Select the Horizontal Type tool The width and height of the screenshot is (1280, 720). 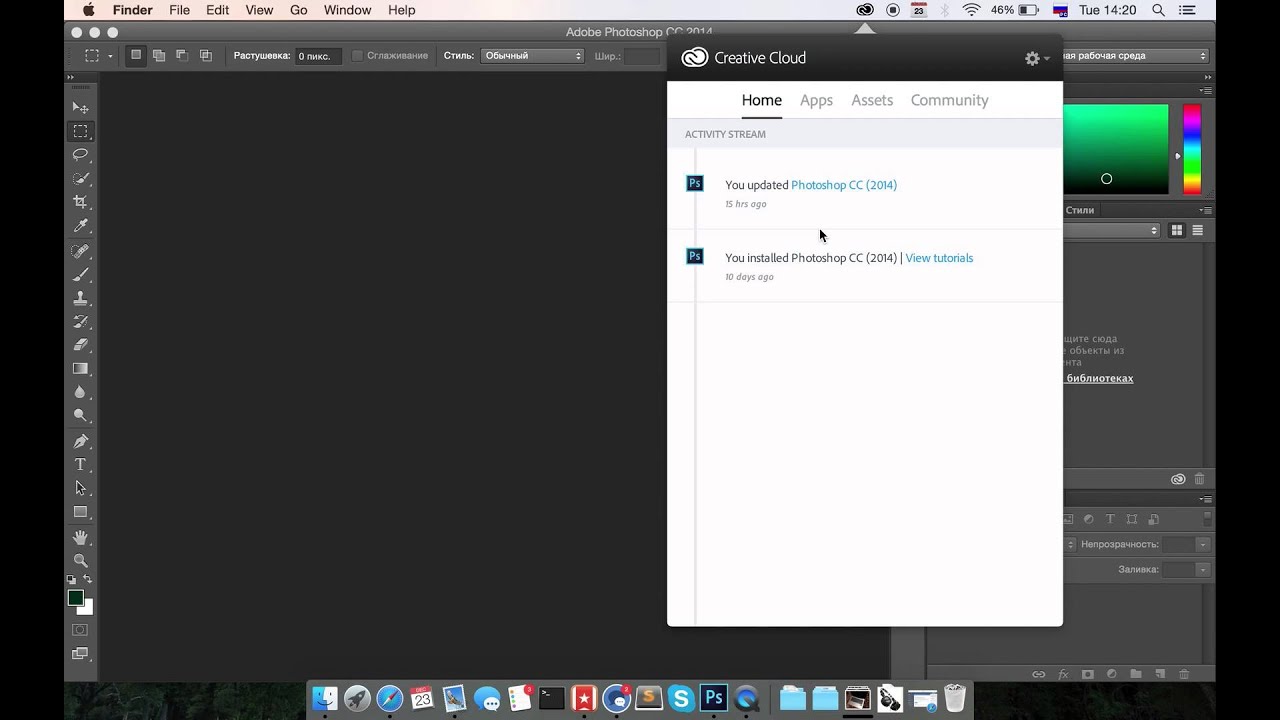click(x=81, y=465)
